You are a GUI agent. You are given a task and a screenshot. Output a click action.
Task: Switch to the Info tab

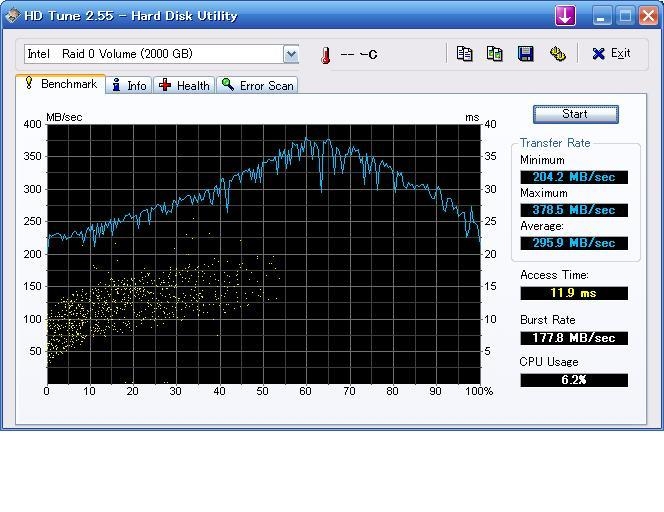pos(129,86)
